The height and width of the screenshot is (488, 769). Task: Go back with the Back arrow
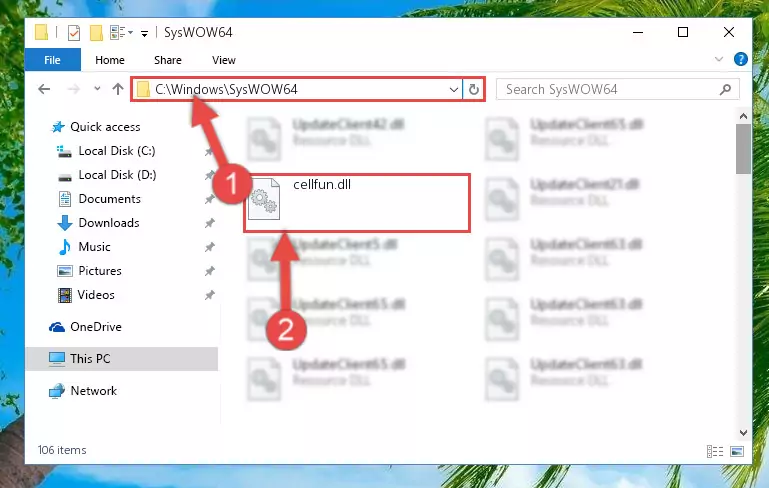(44, 89)
